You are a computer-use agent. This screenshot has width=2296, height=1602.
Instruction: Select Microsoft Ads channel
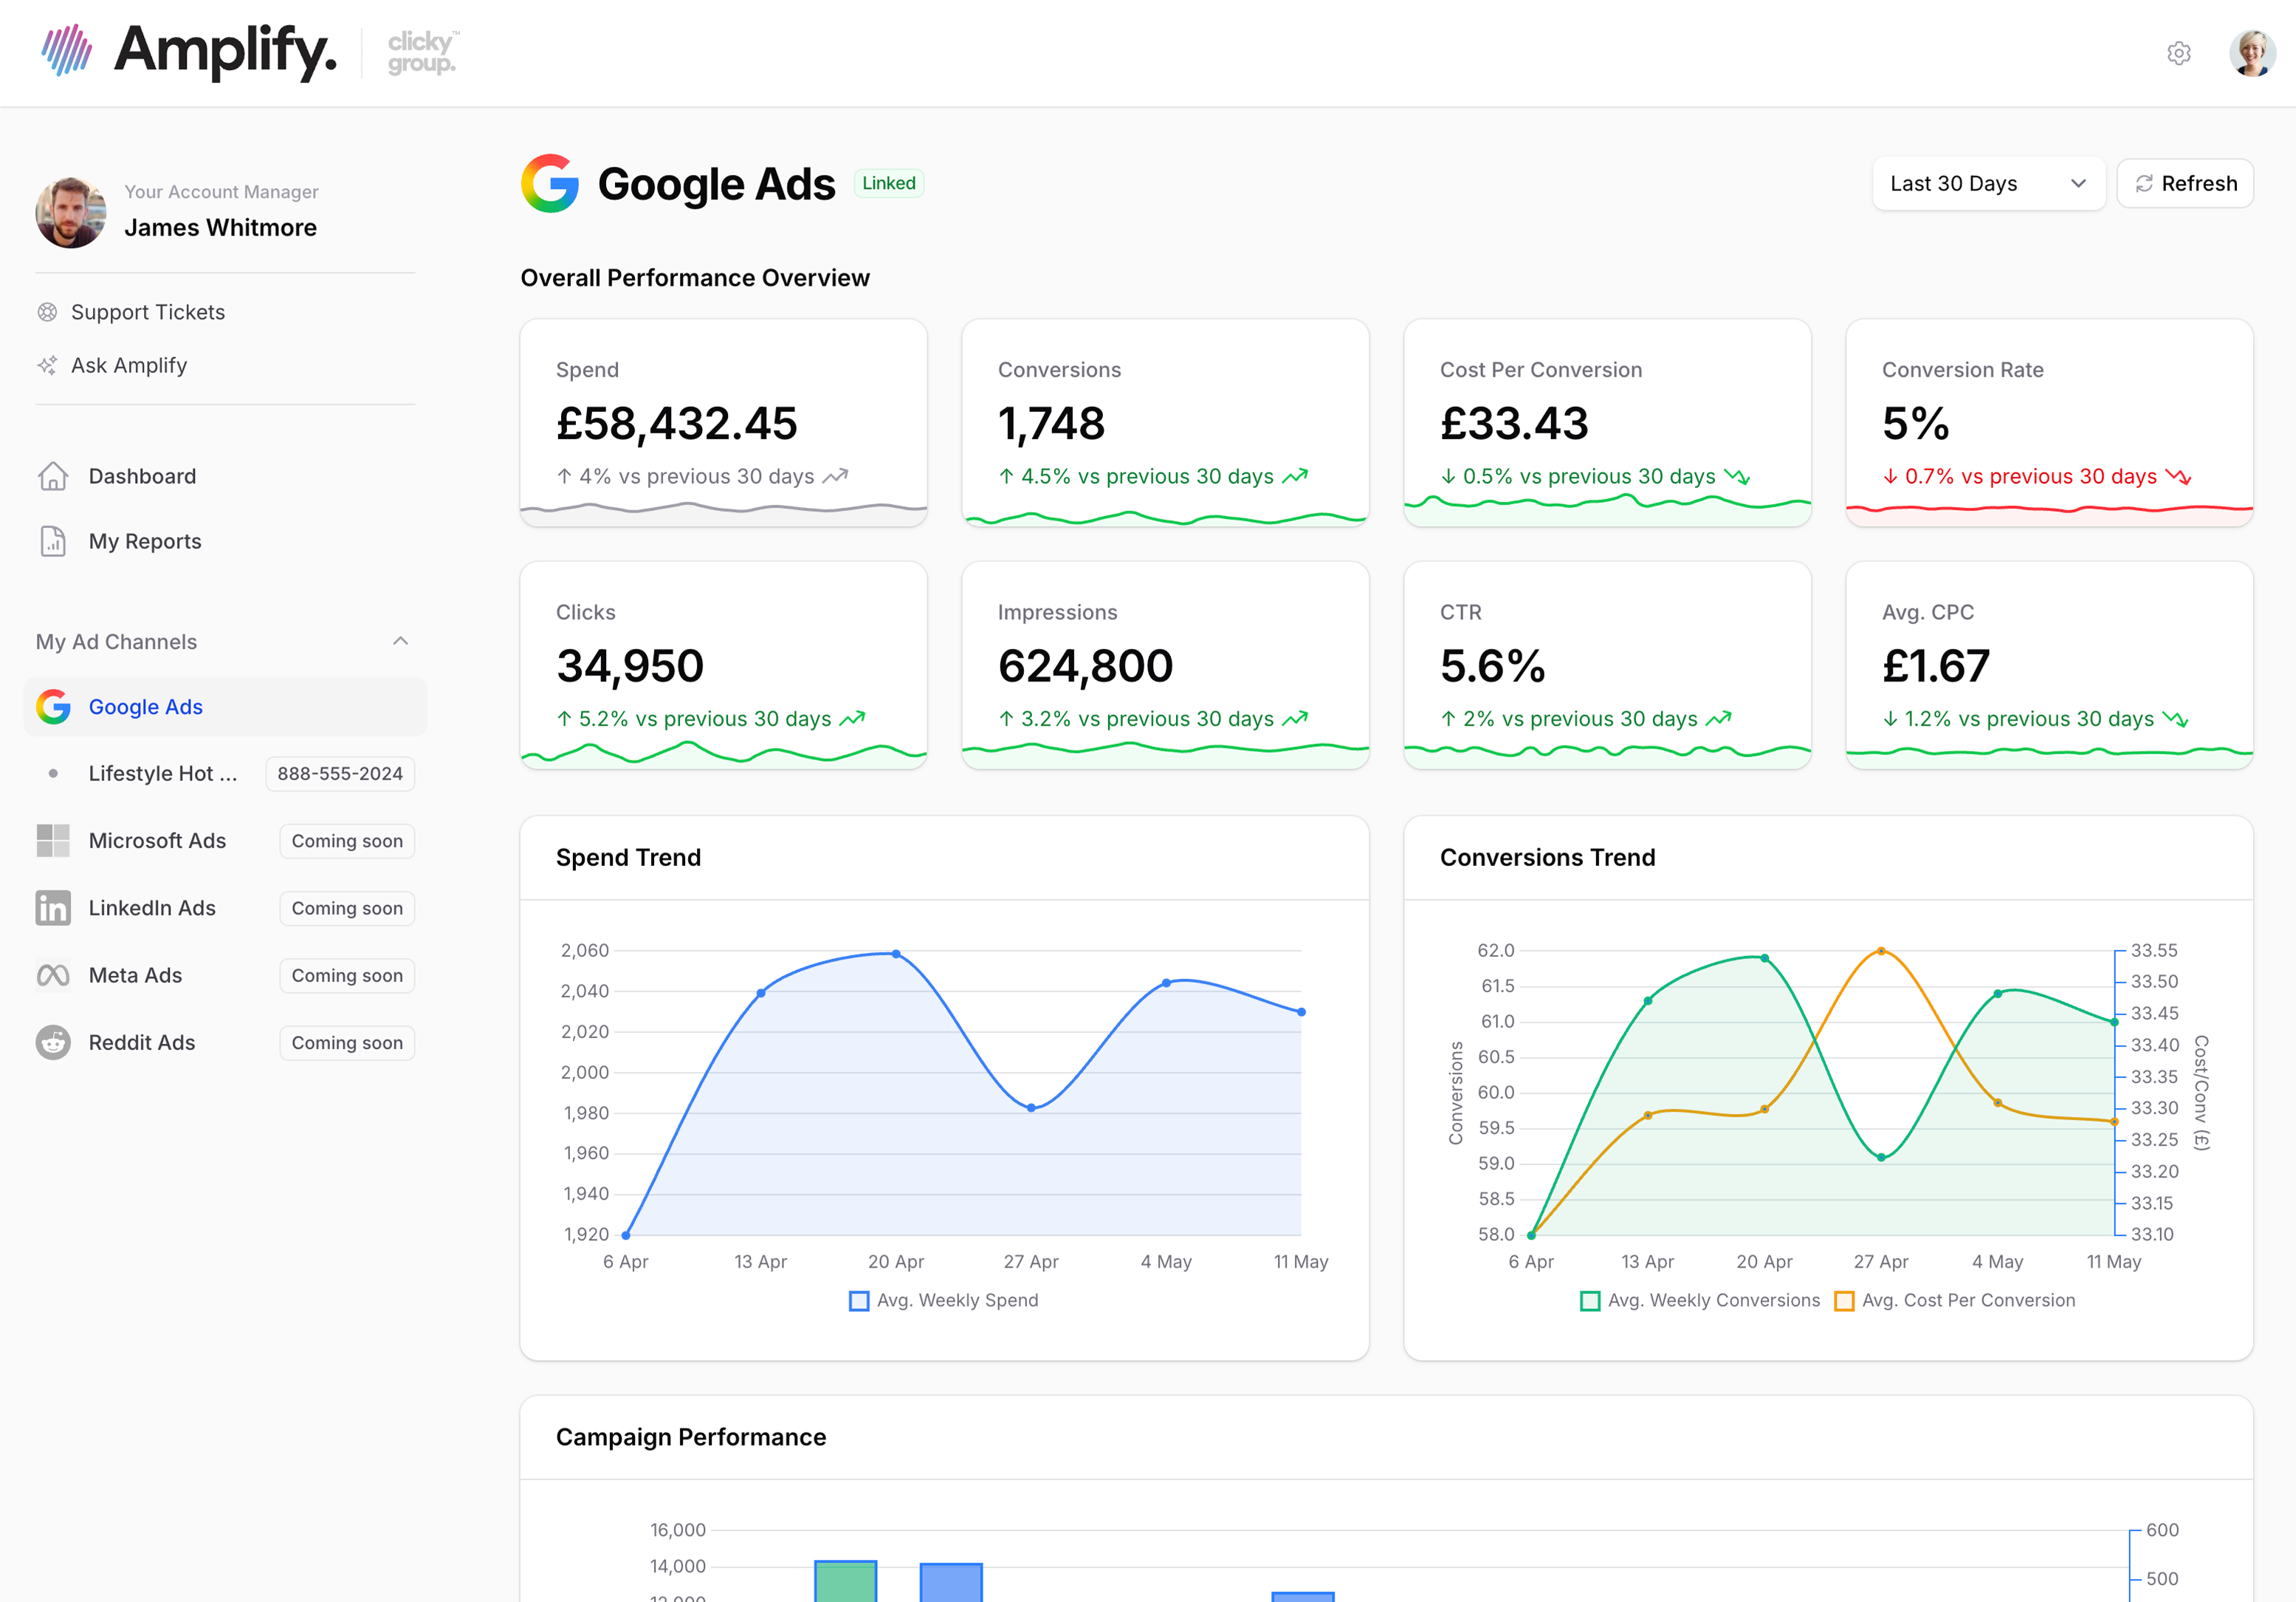(x=157, y=841)
